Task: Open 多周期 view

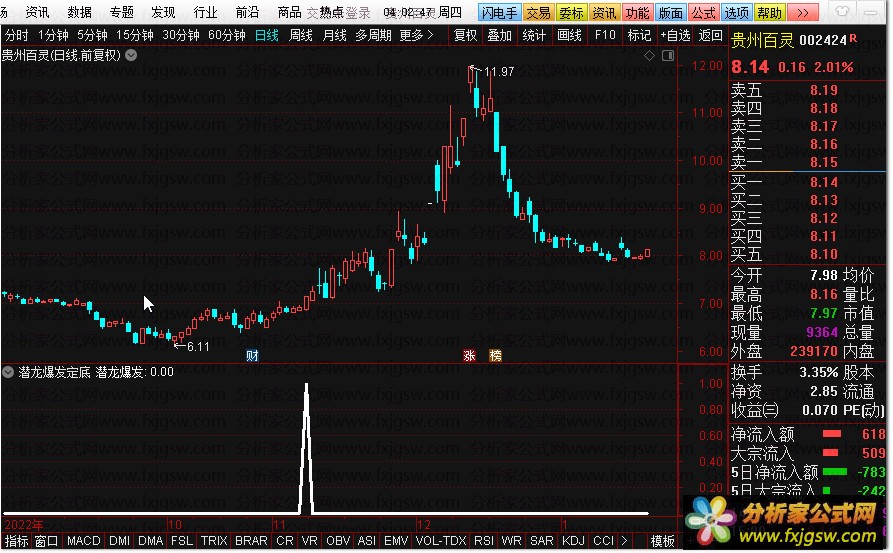Action: [x=374, y=35]
